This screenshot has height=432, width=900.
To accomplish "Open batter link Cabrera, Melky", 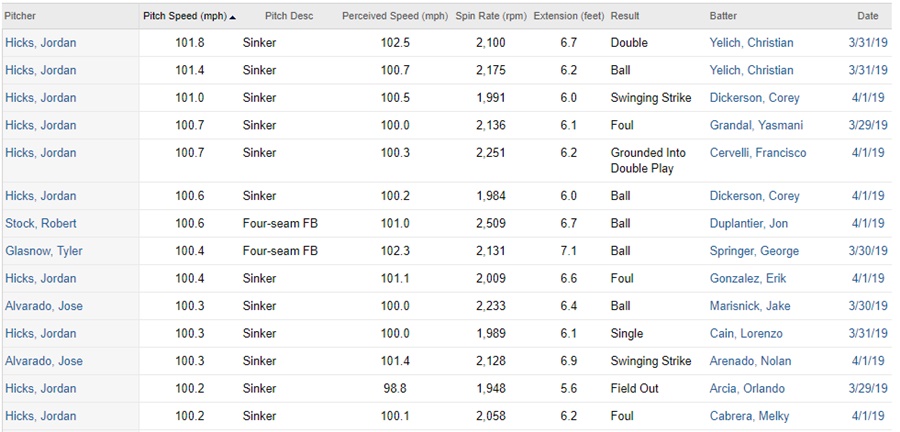I will [749, 416].
